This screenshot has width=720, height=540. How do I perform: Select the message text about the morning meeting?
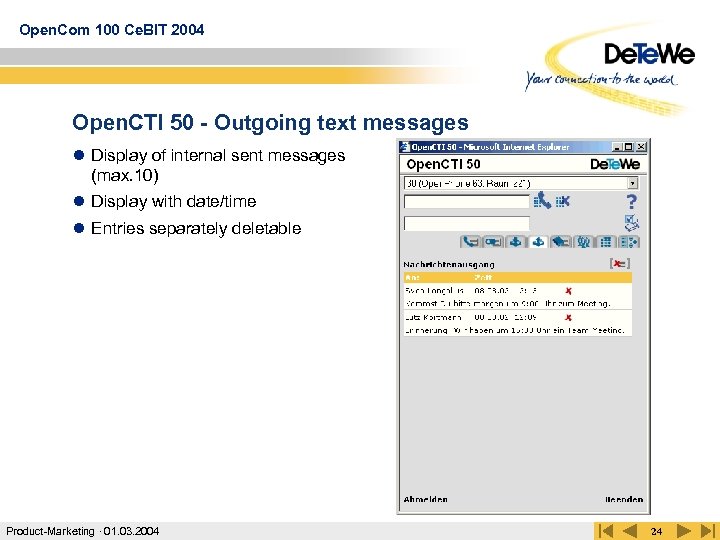[508, 304]
